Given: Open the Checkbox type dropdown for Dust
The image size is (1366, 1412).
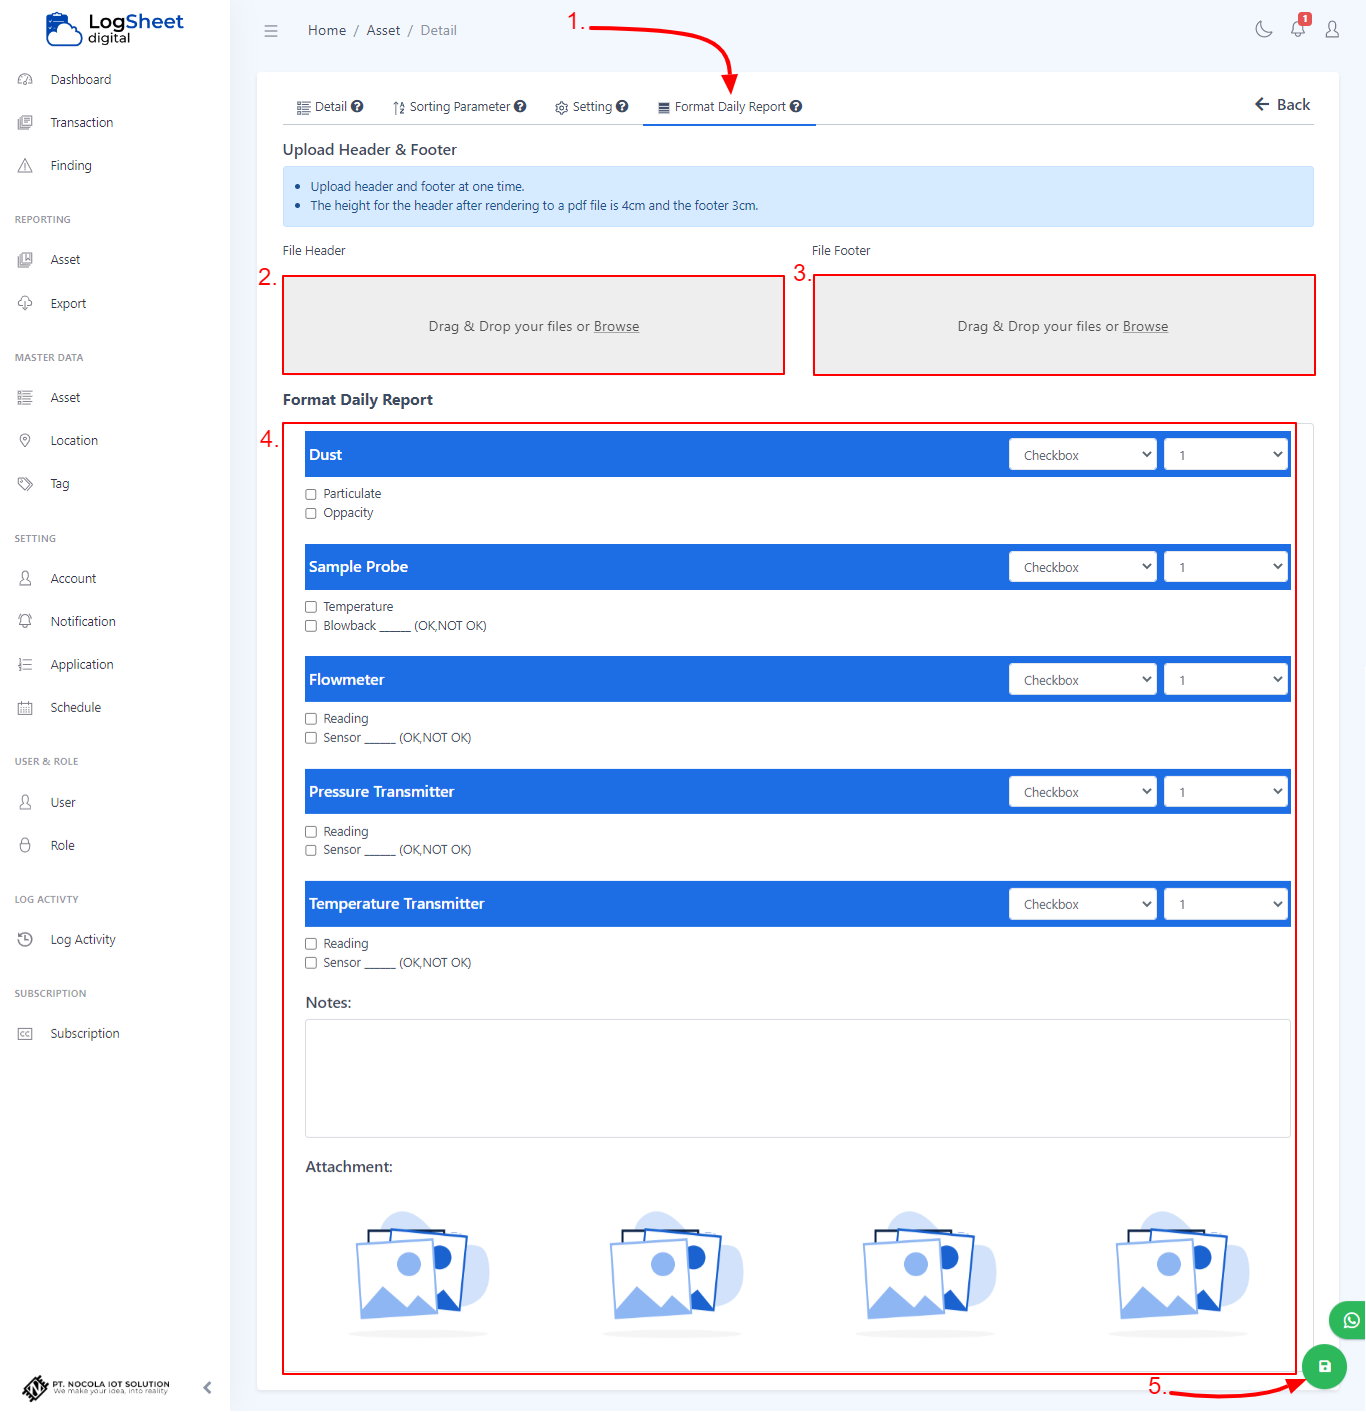Looking at the screenshot, I should (x=1082, y=454).
